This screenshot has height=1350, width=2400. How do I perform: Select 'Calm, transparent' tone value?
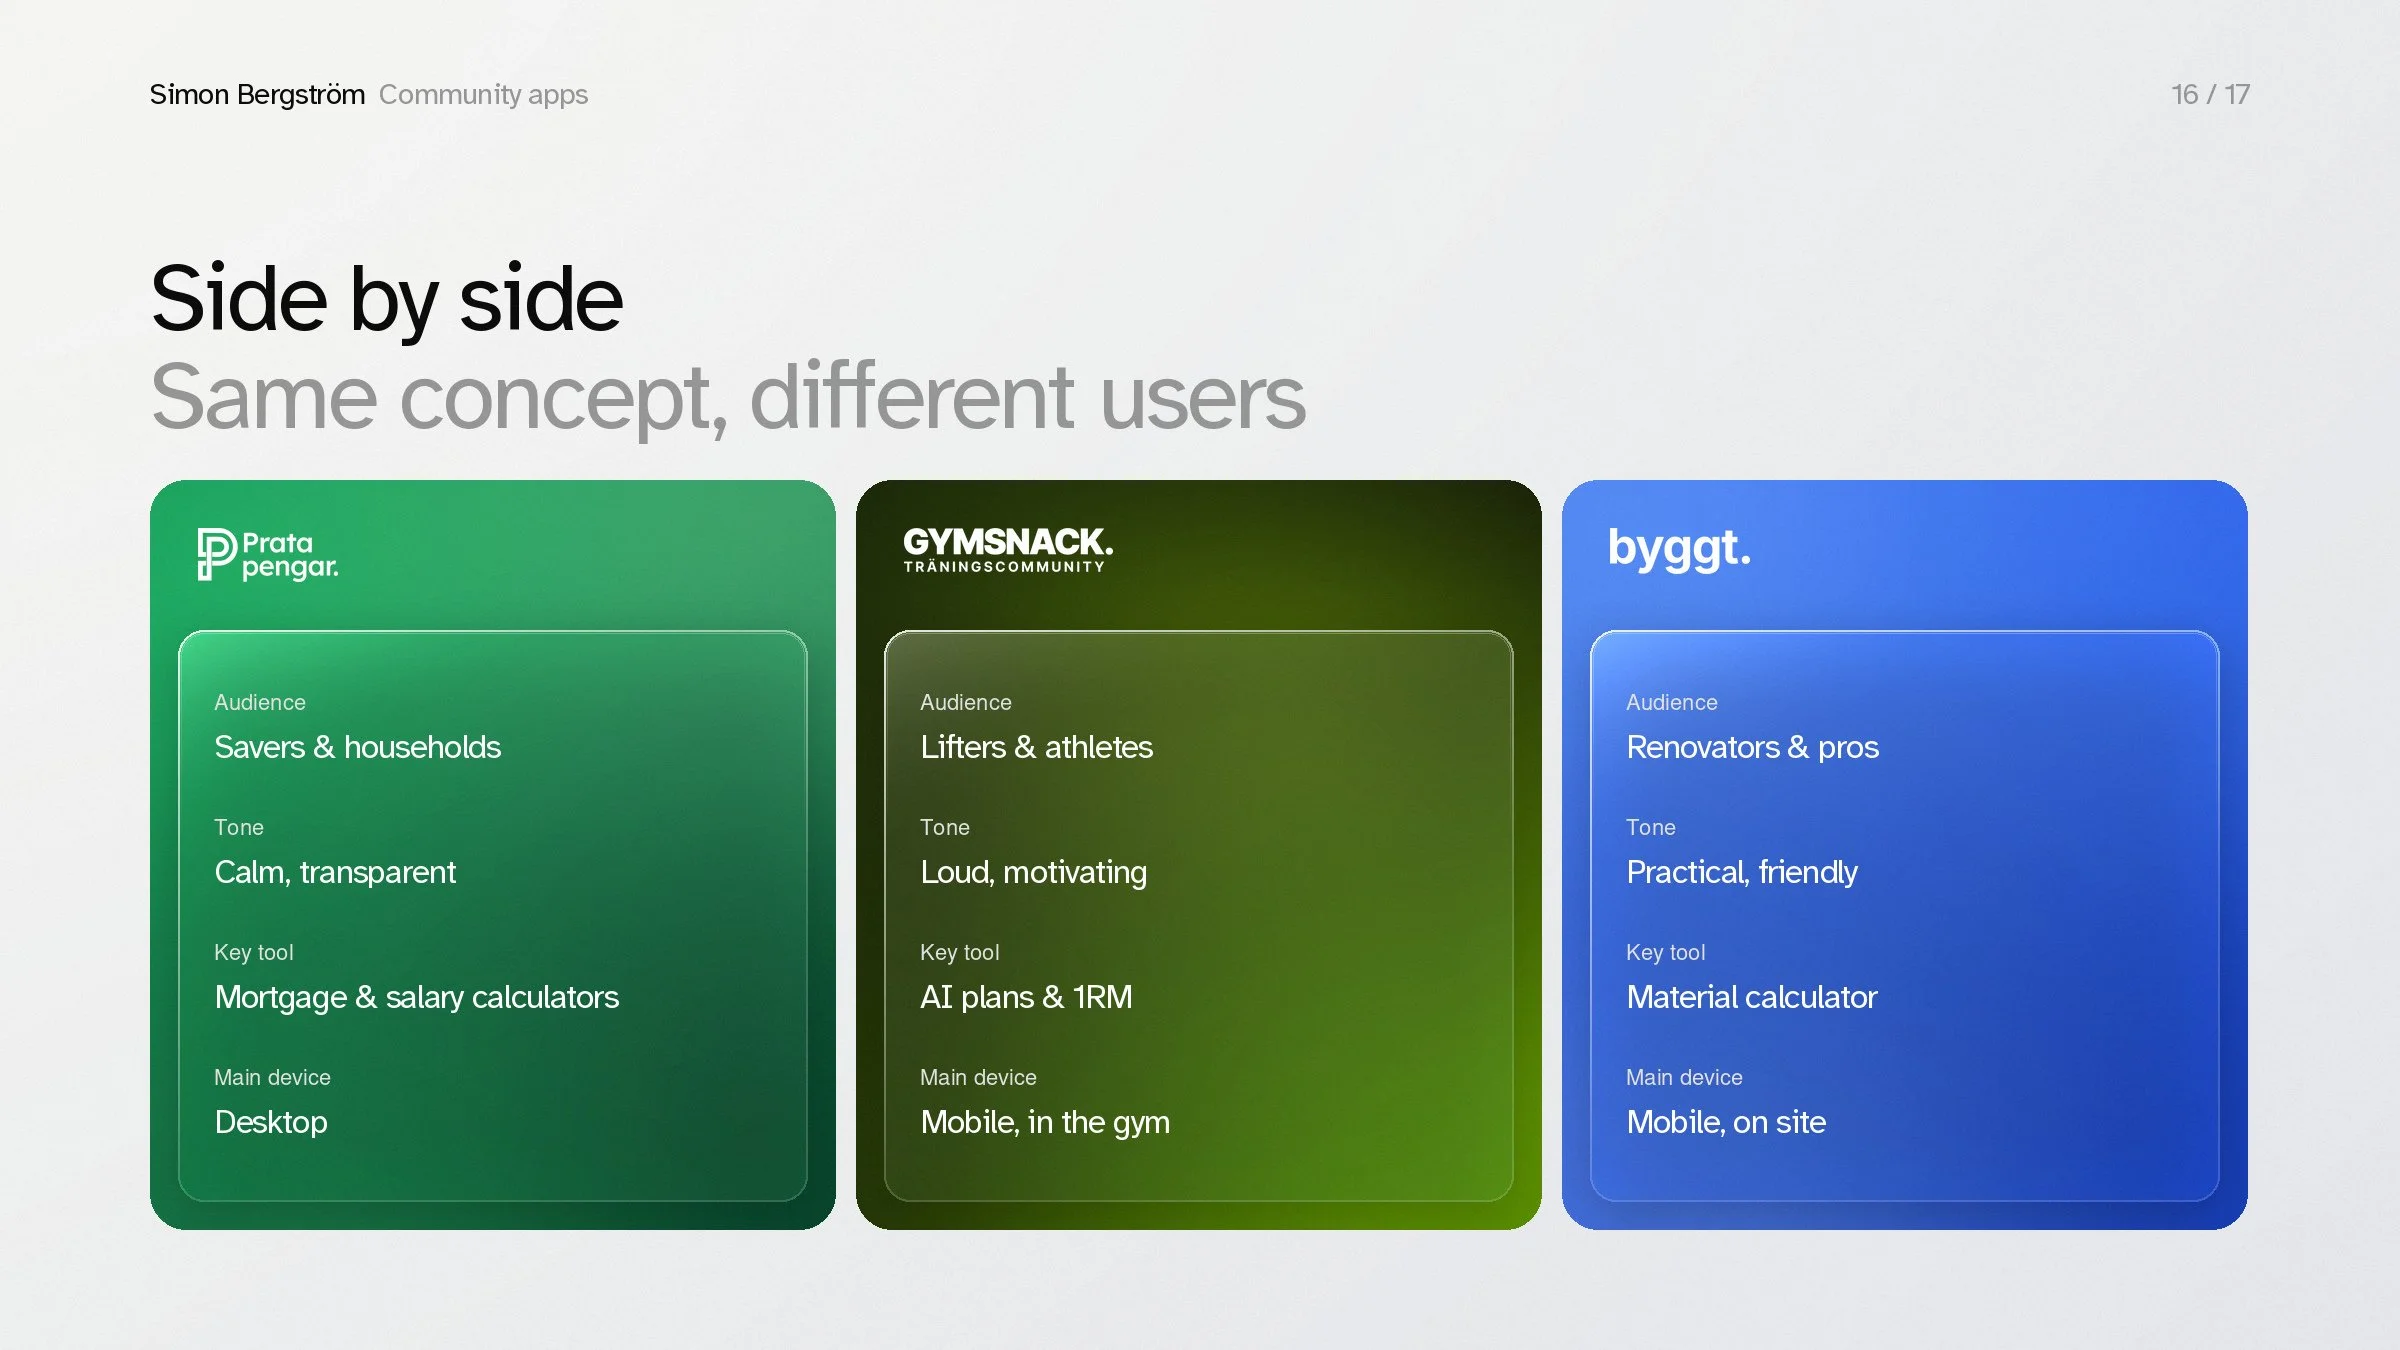(335, 873)
